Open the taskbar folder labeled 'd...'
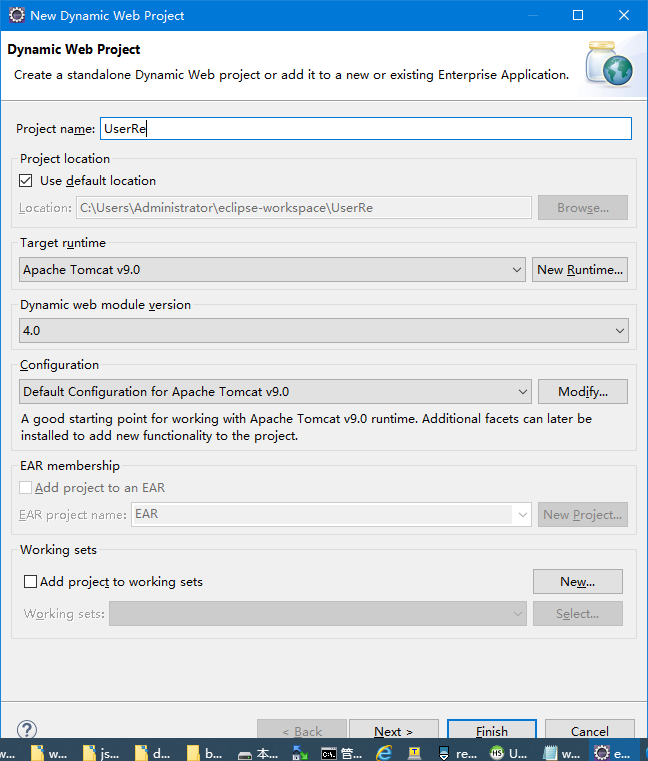This screenshot has width=648, height=761. 152,753
